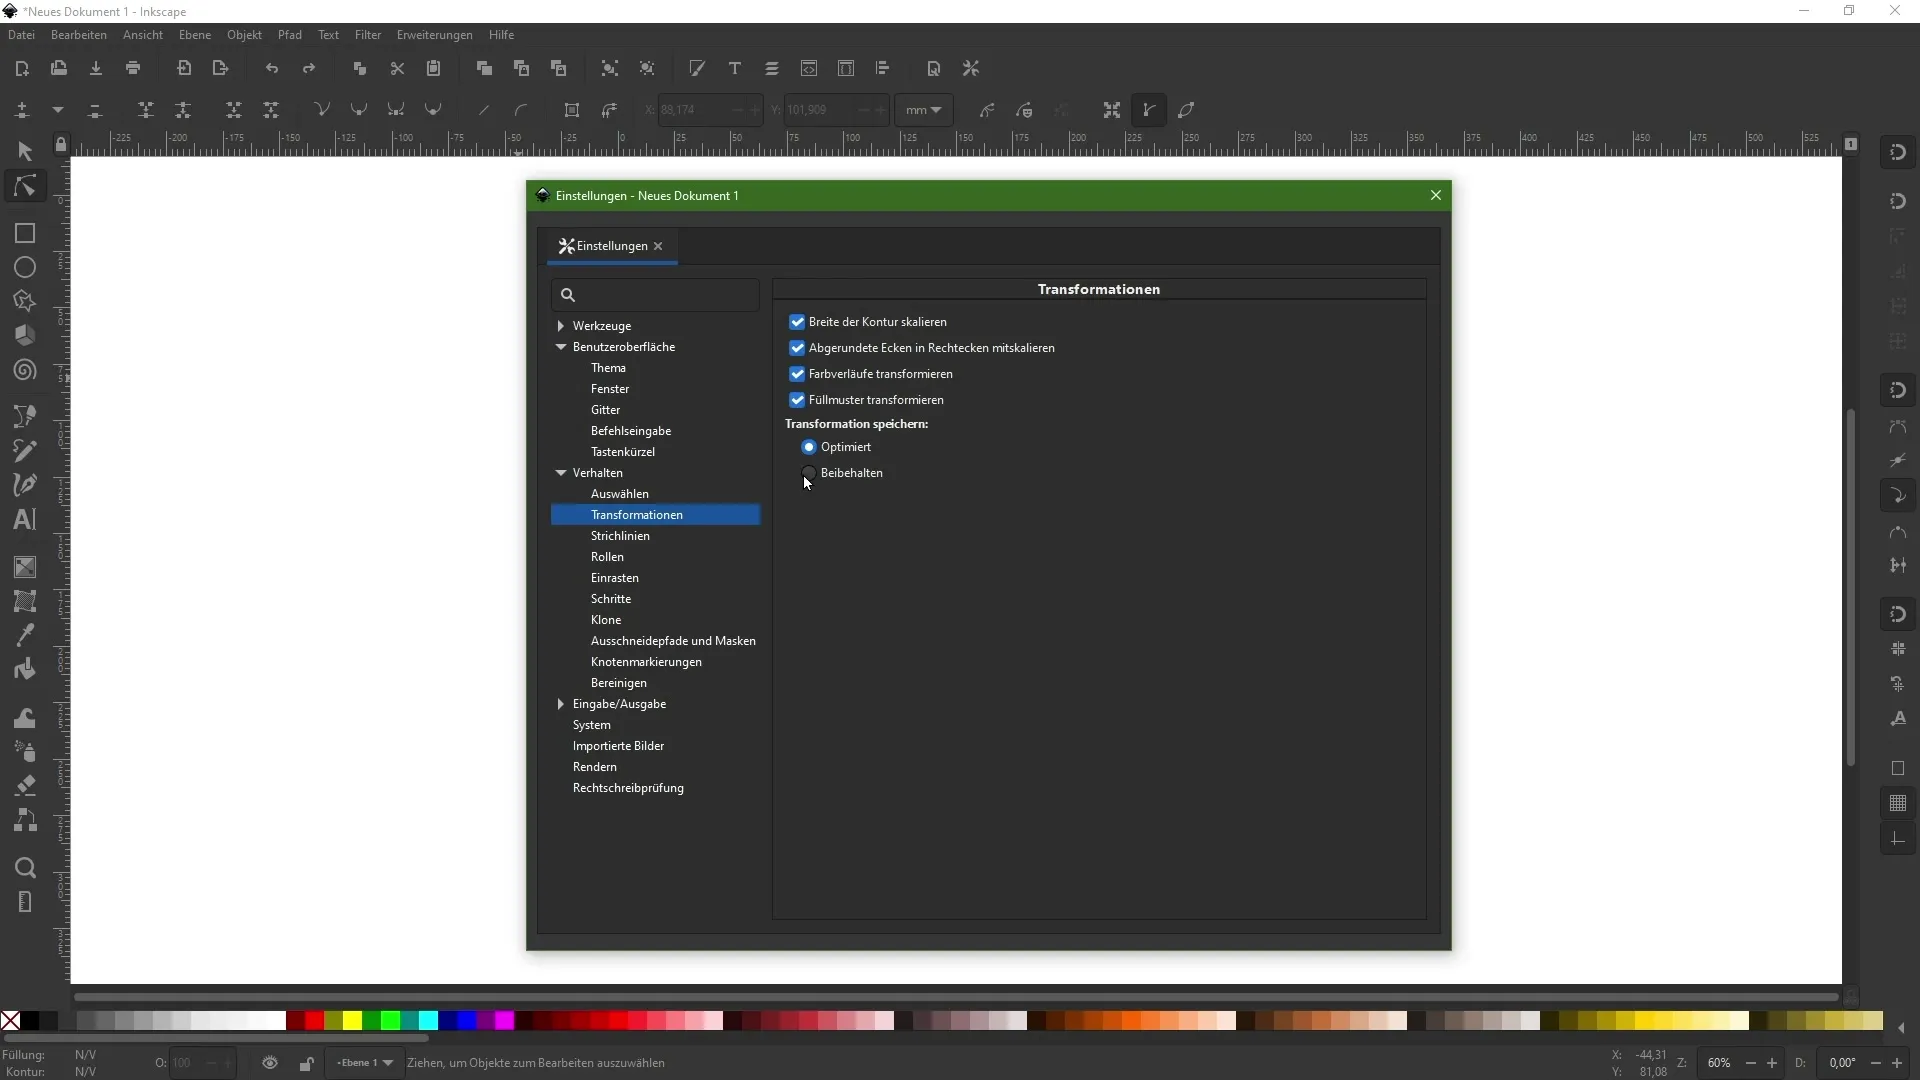
Task: Collapse the Benutzeroberfläche tree node
Action: [561, 347]
